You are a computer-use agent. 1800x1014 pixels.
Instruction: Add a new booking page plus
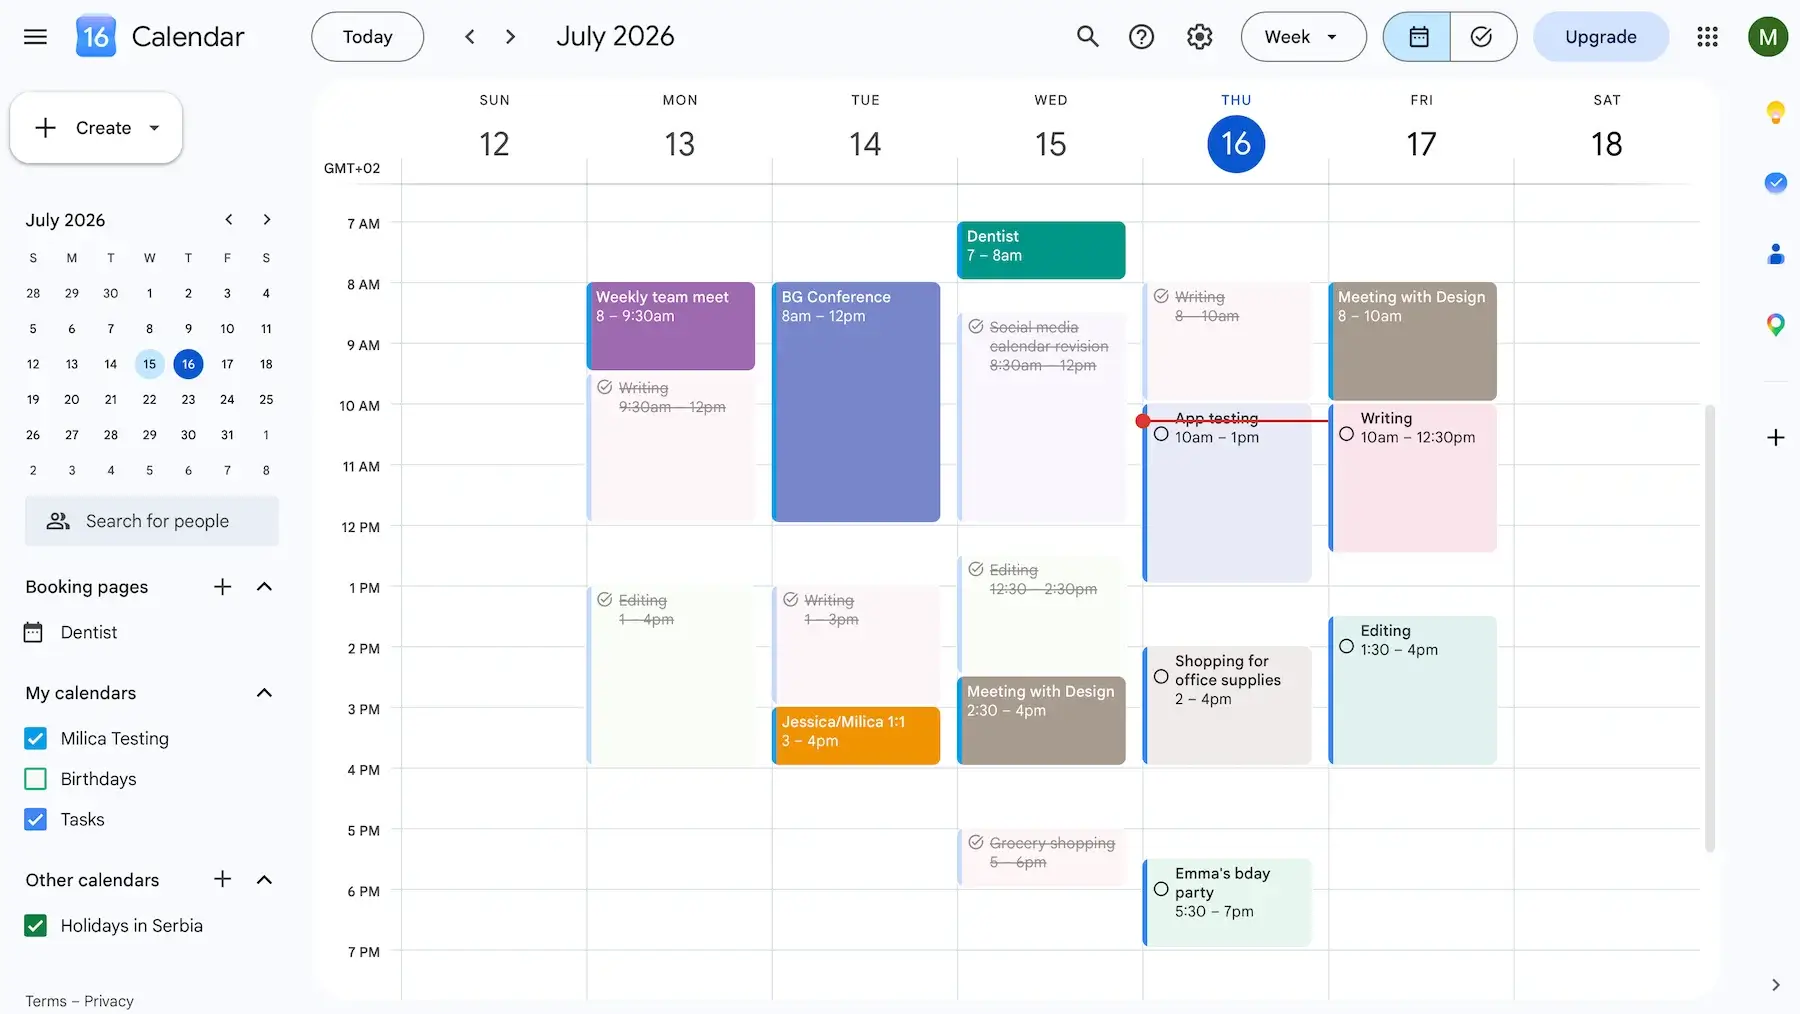point(222,587)
